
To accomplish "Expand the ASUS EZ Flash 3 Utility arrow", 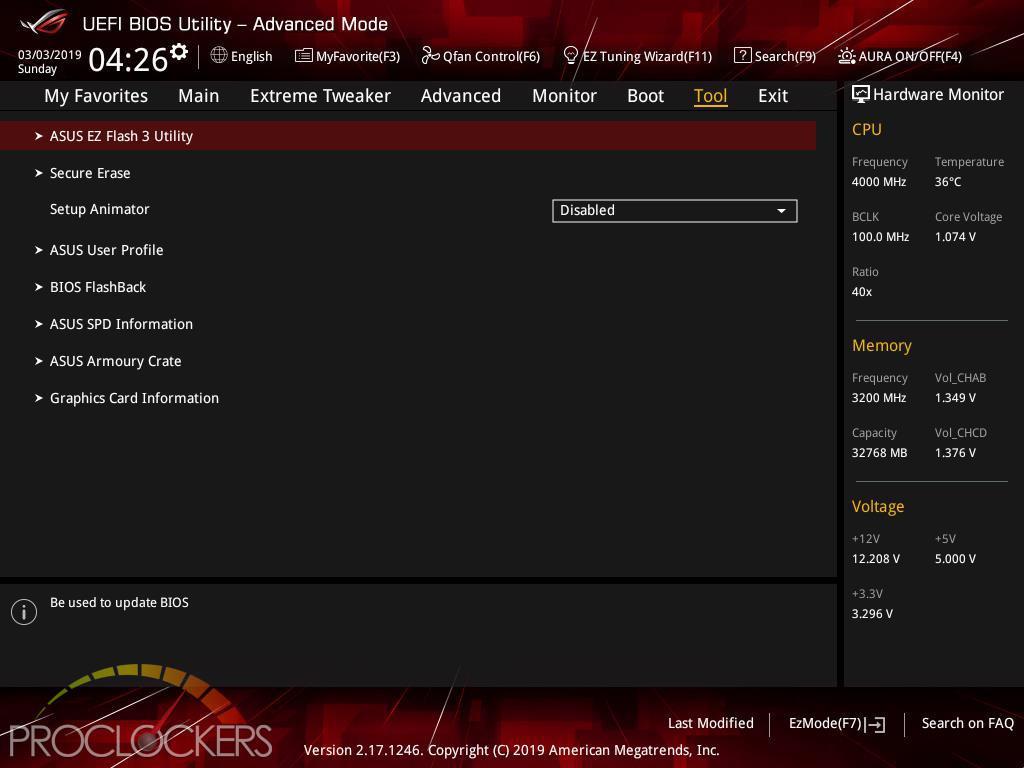I will [x=39, y=136].
